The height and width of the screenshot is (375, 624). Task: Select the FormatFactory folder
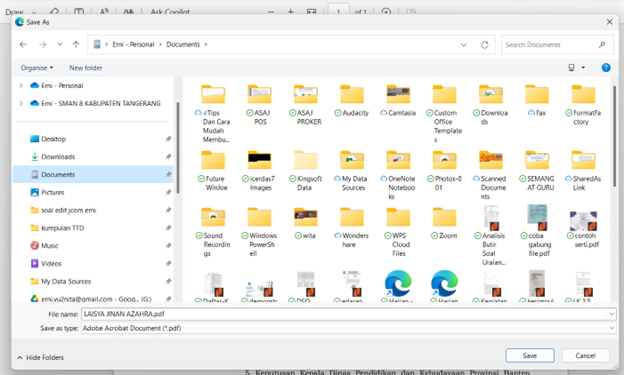coord(583,105)
